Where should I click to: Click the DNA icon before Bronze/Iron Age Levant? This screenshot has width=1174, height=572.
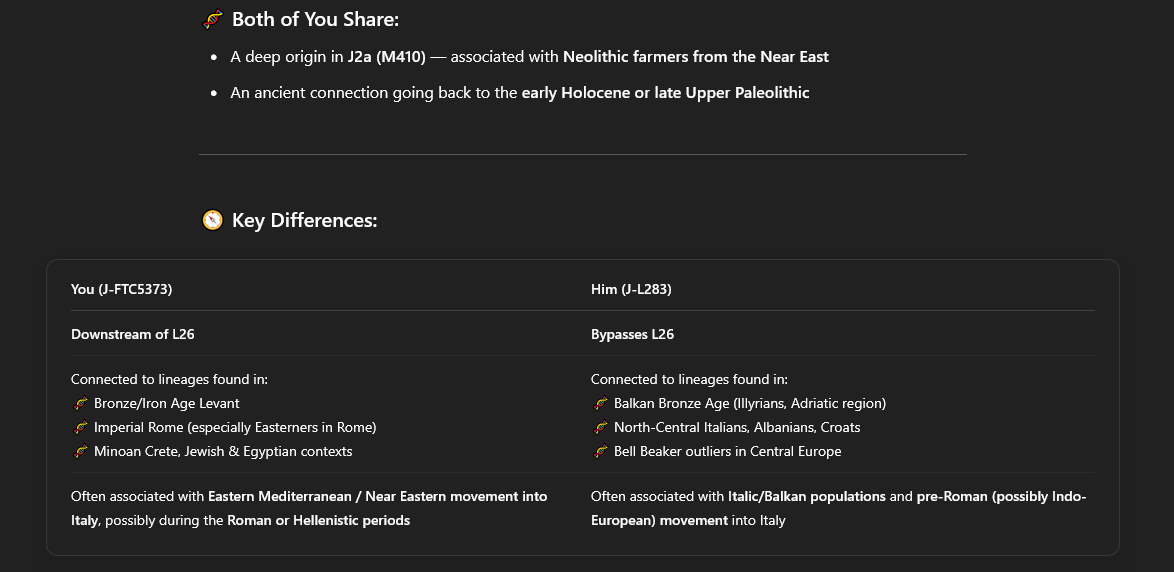click(80, 404)
